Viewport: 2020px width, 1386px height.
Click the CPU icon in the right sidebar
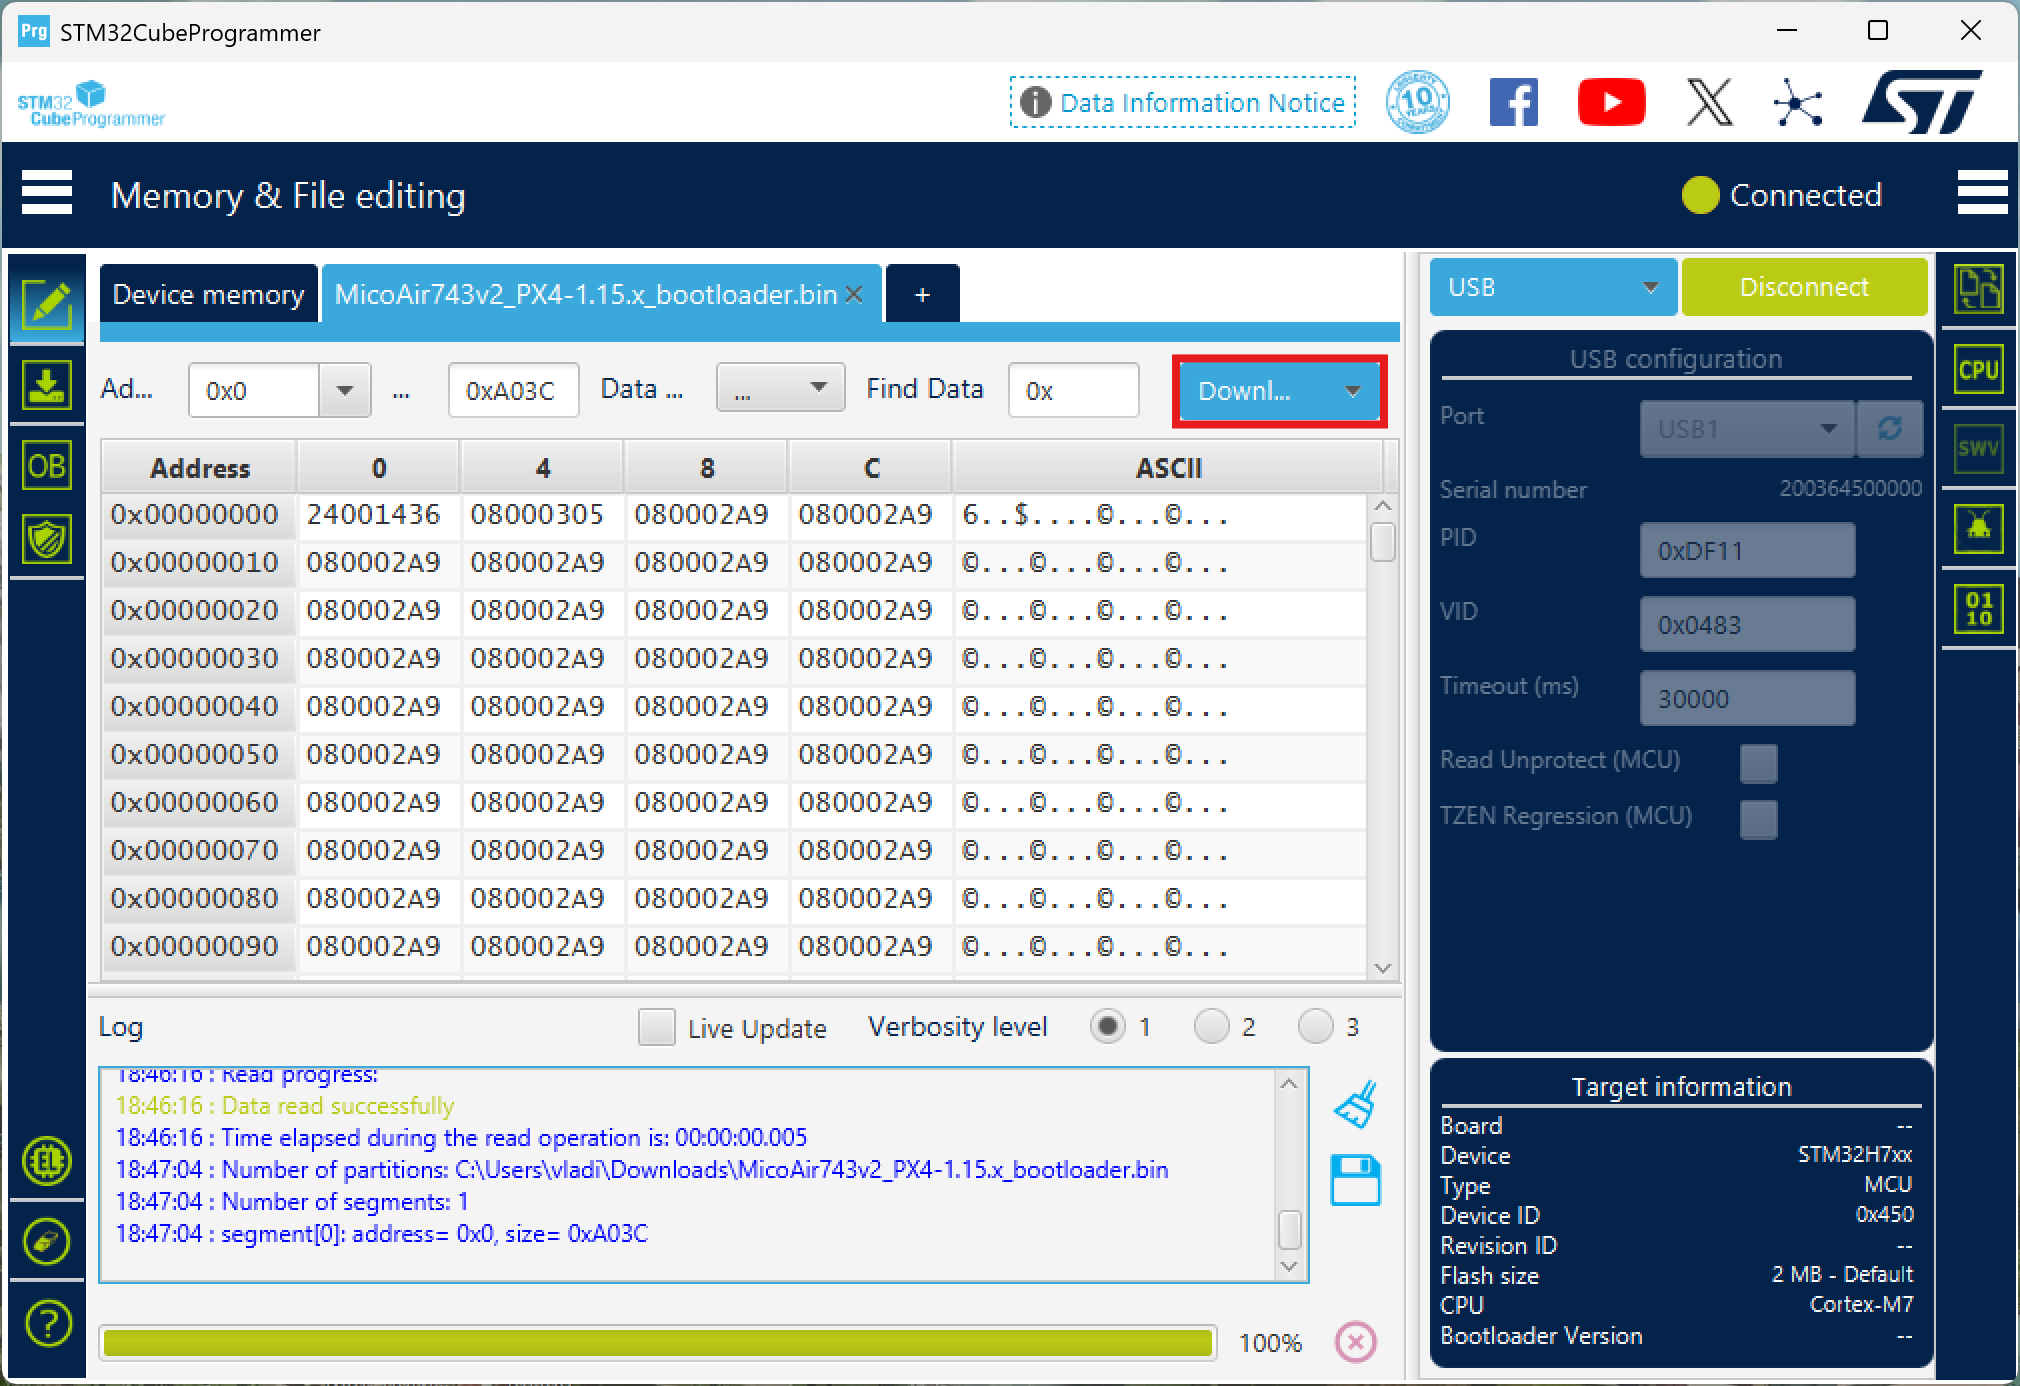pyautogui.click(x=1978, y=370)
